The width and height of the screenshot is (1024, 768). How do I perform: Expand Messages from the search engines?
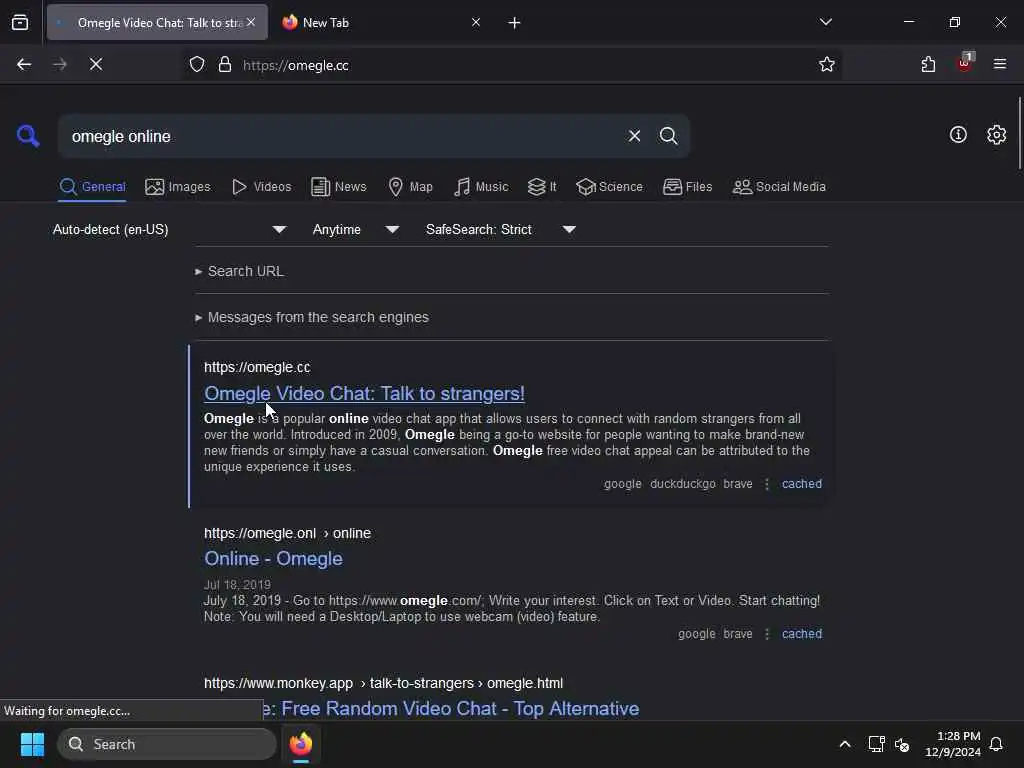coord(312,317)
